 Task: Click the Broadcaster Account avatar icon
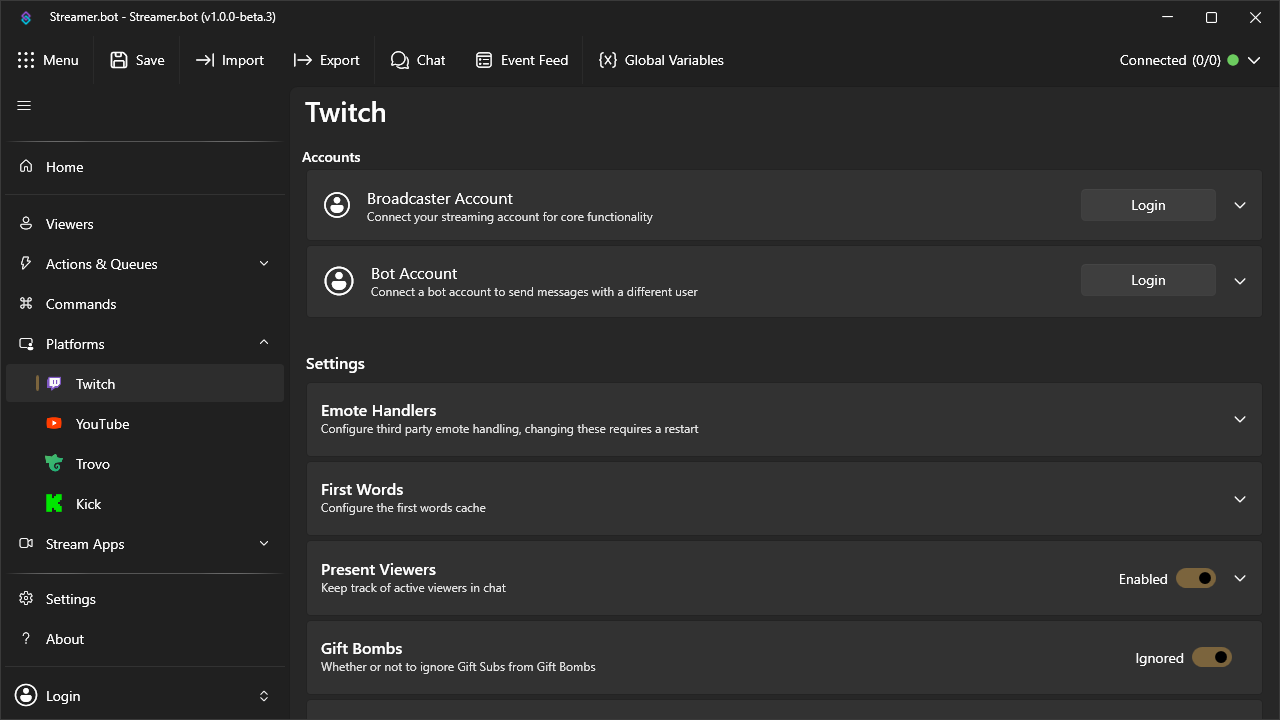[336, 205]
